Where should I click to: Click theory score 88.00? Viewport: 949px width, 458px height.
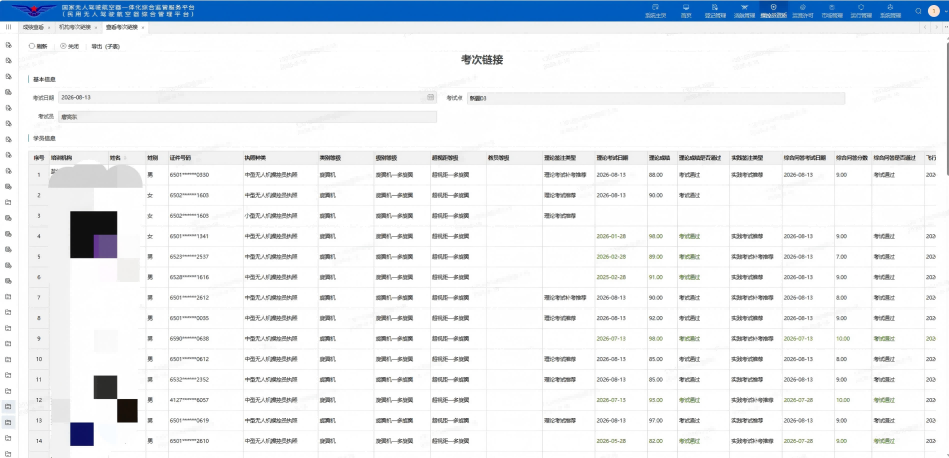point(655,175)
